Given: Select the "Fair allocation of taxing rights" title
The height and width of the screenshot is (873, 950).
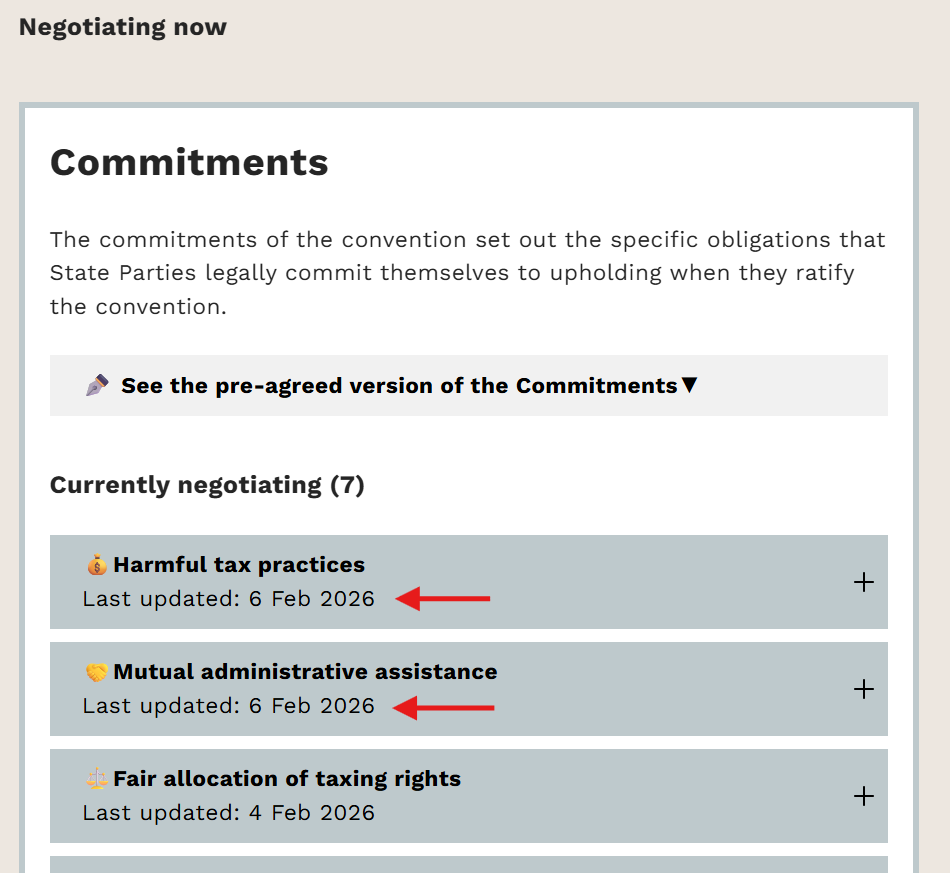Looking at the screenshot, I should pyautogui.click(x=287, y=779).
